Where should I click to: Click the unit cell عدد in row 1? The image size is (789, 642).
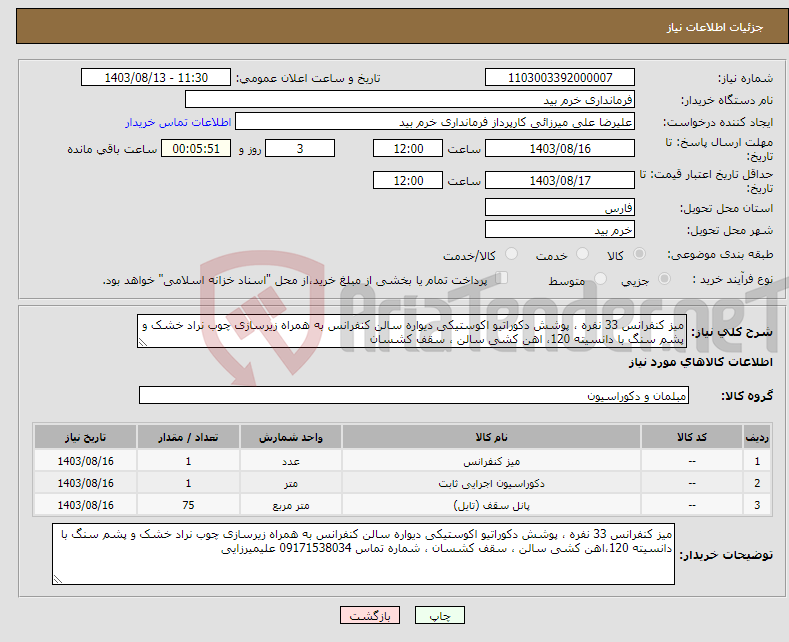(x=291, y=461)
